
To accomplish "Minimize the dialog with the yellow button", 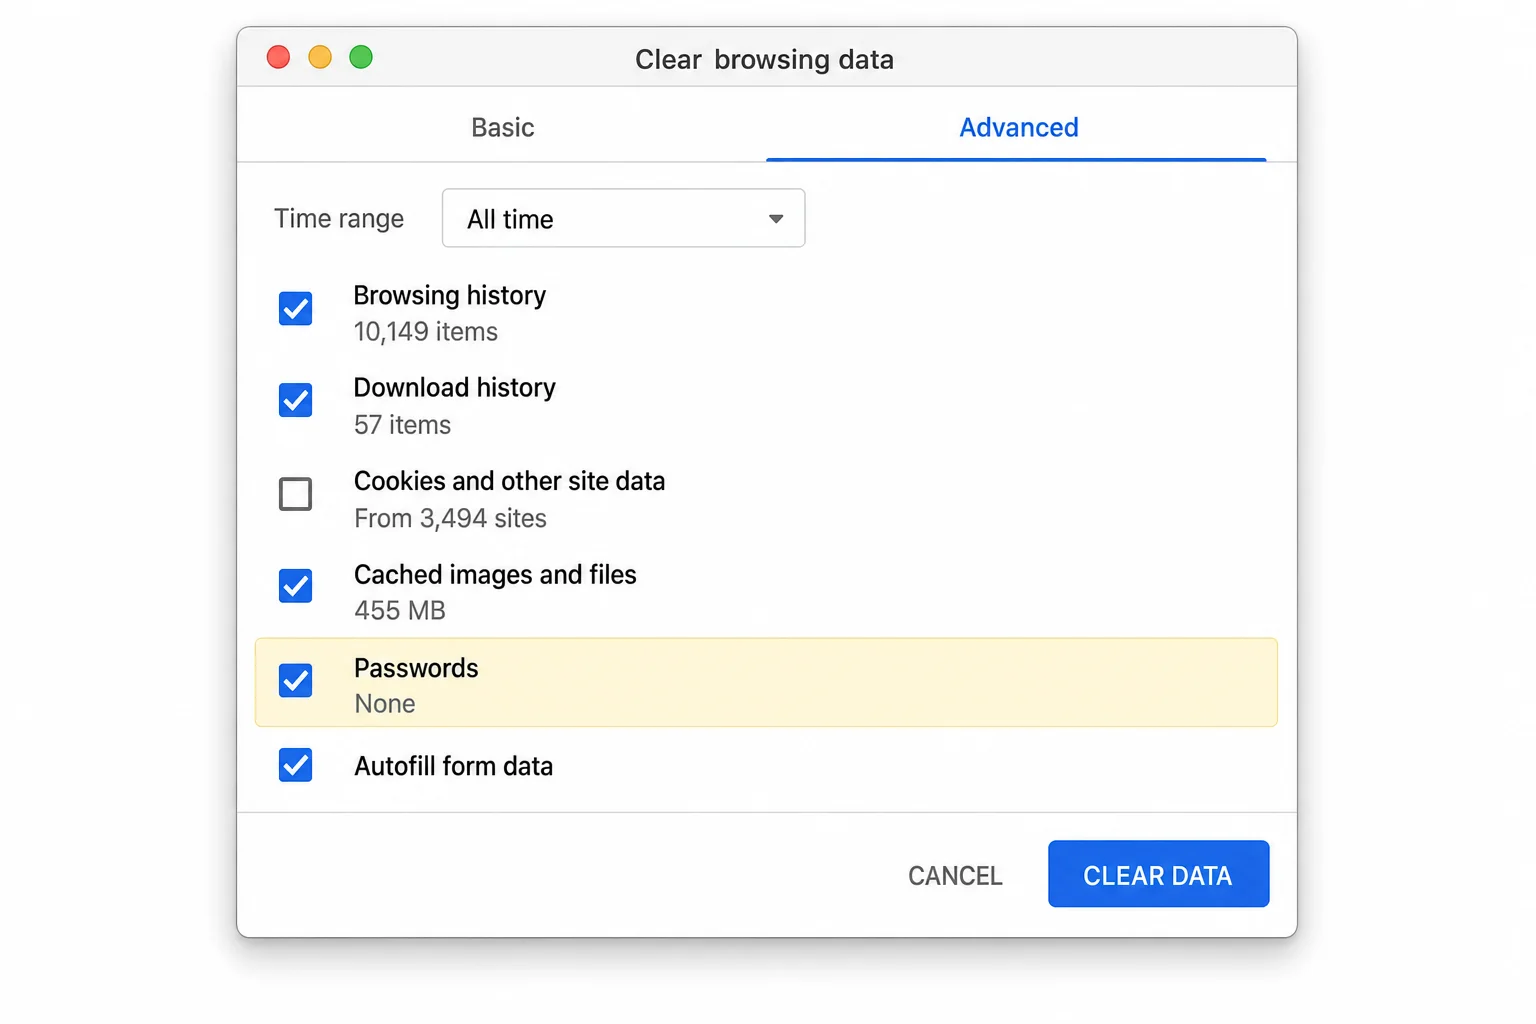I will 320,57.
